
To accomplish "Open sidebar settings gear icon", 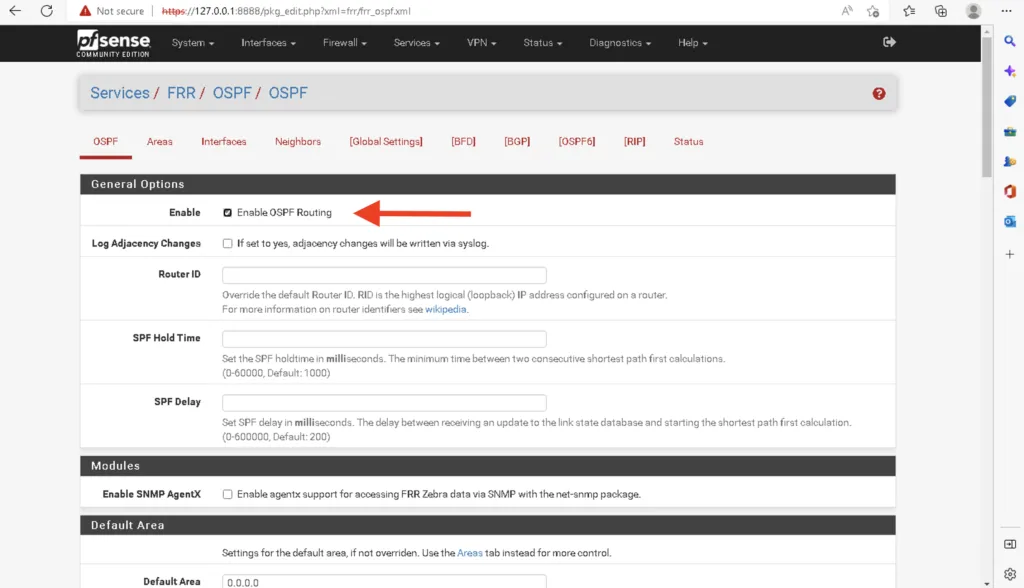I will [x=1010, y=574].
